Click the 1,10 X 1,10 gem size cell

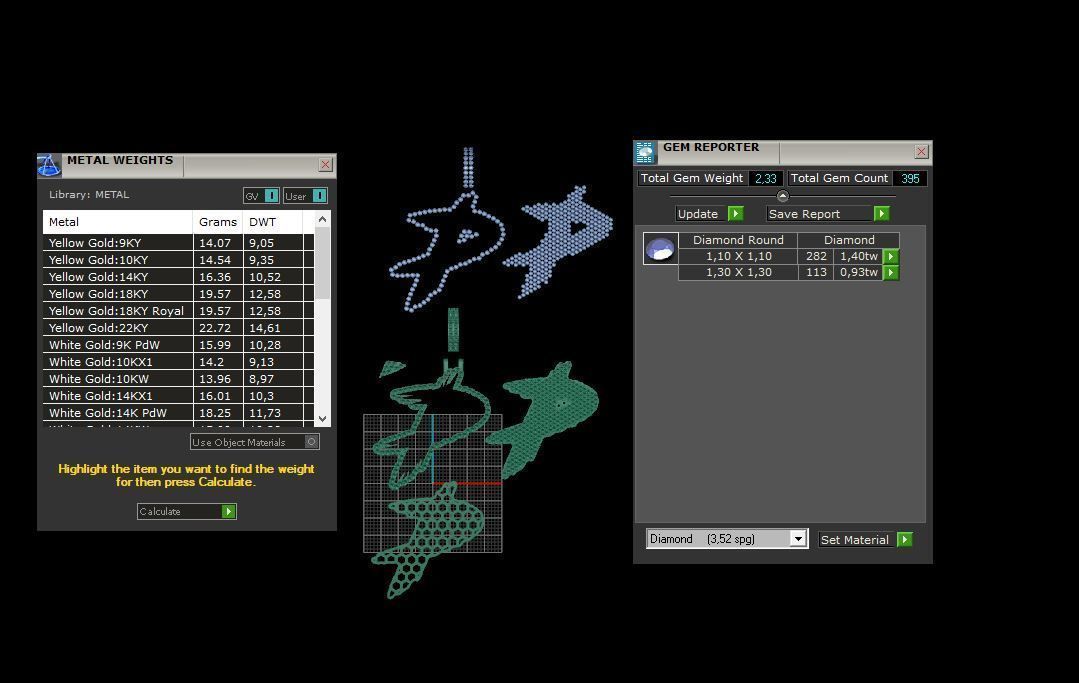pos(738,257)
